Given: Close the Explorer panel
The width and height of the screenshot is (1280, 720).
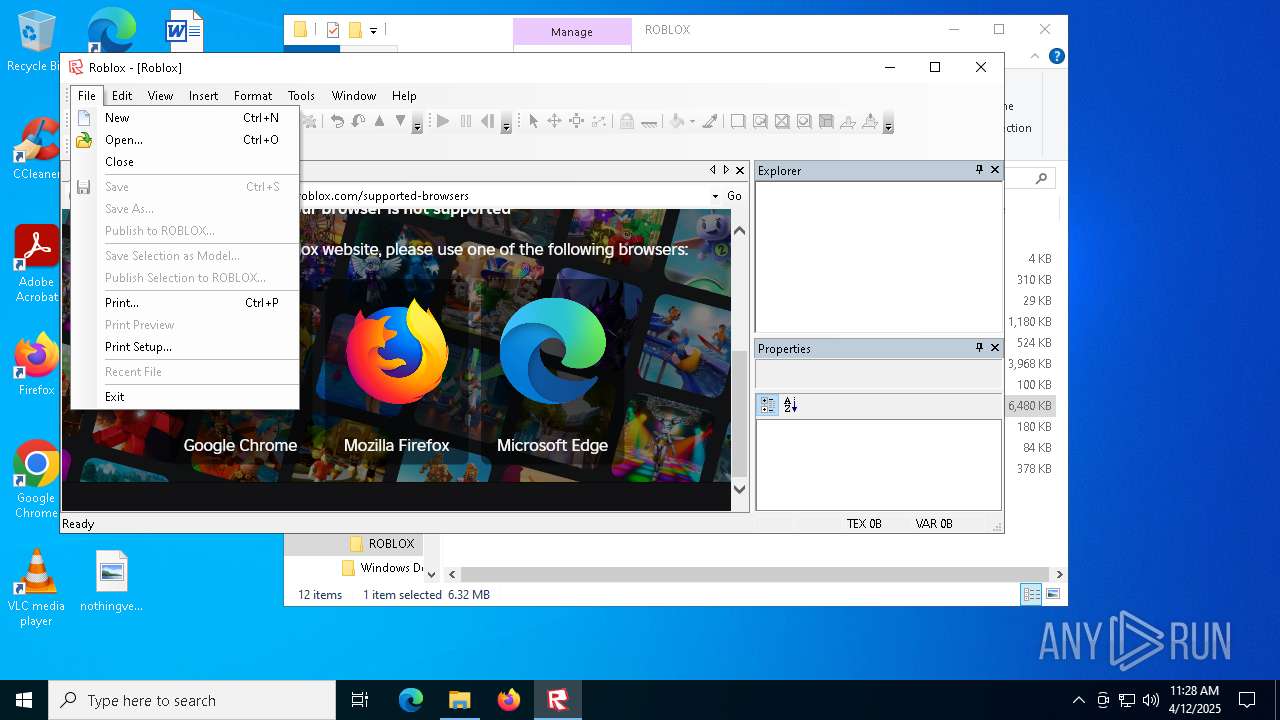Looking at the screenshot, I should (995, 170).
